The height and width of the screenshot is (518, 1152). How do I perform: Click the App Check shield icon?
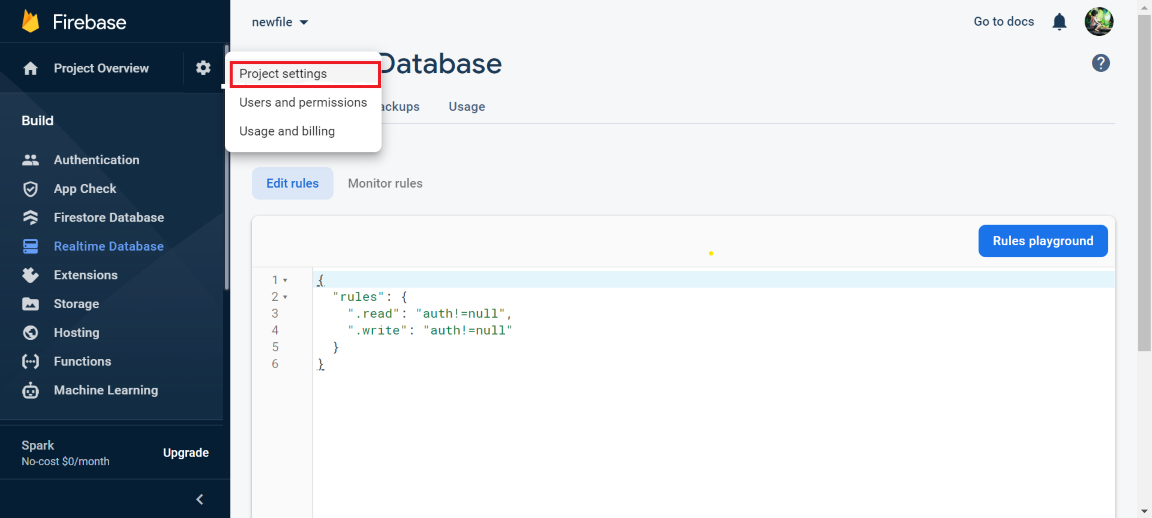point(30,189)
